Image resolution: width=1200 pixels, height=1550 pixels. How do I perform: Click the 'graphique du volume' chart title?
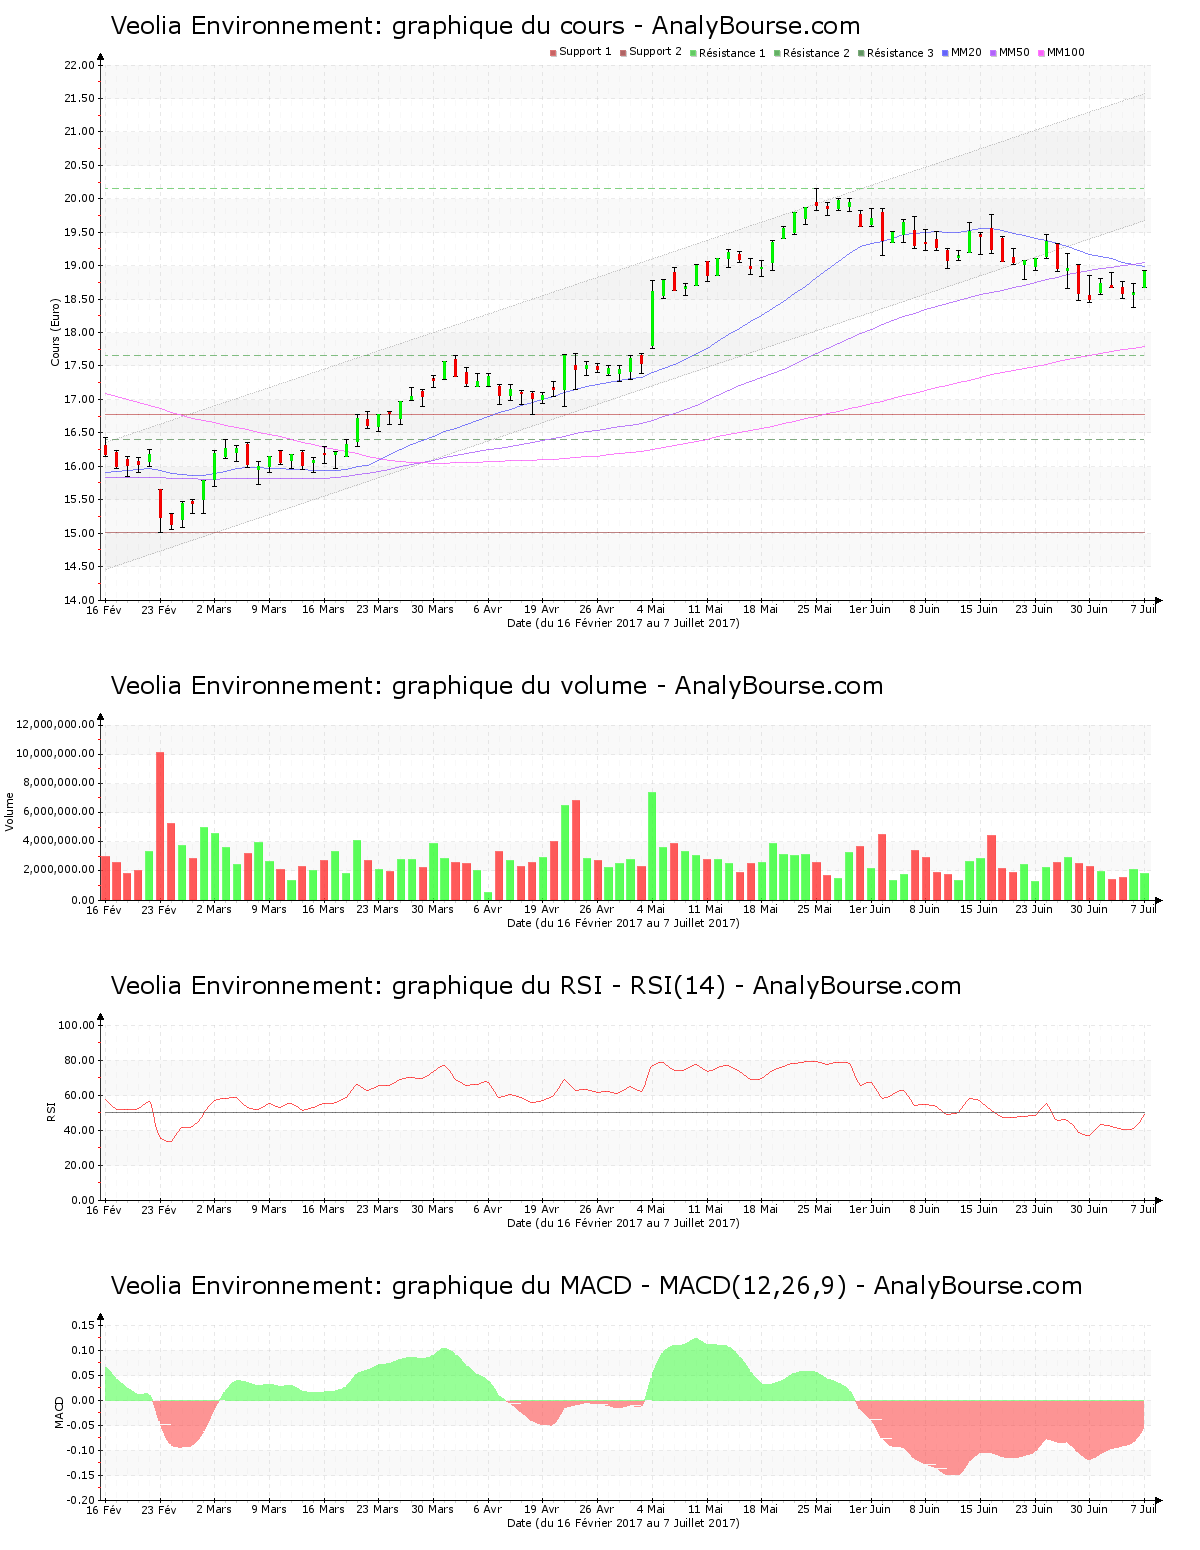[x=497, y=686]
